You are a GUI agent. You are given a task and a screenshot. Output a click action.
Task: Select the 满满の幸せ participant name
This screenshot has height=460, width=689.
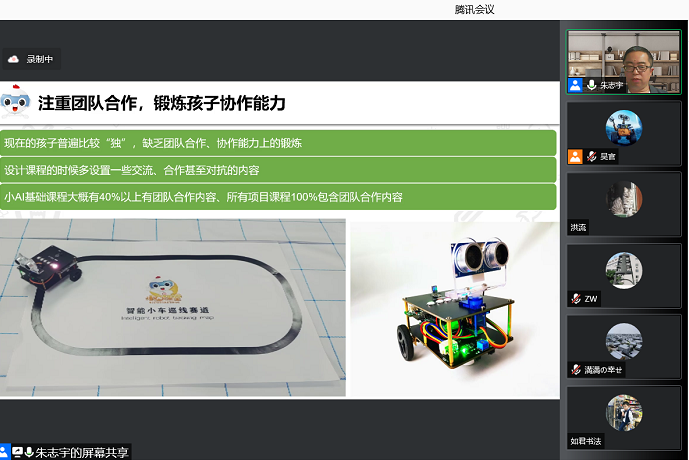tap(603, 370)
